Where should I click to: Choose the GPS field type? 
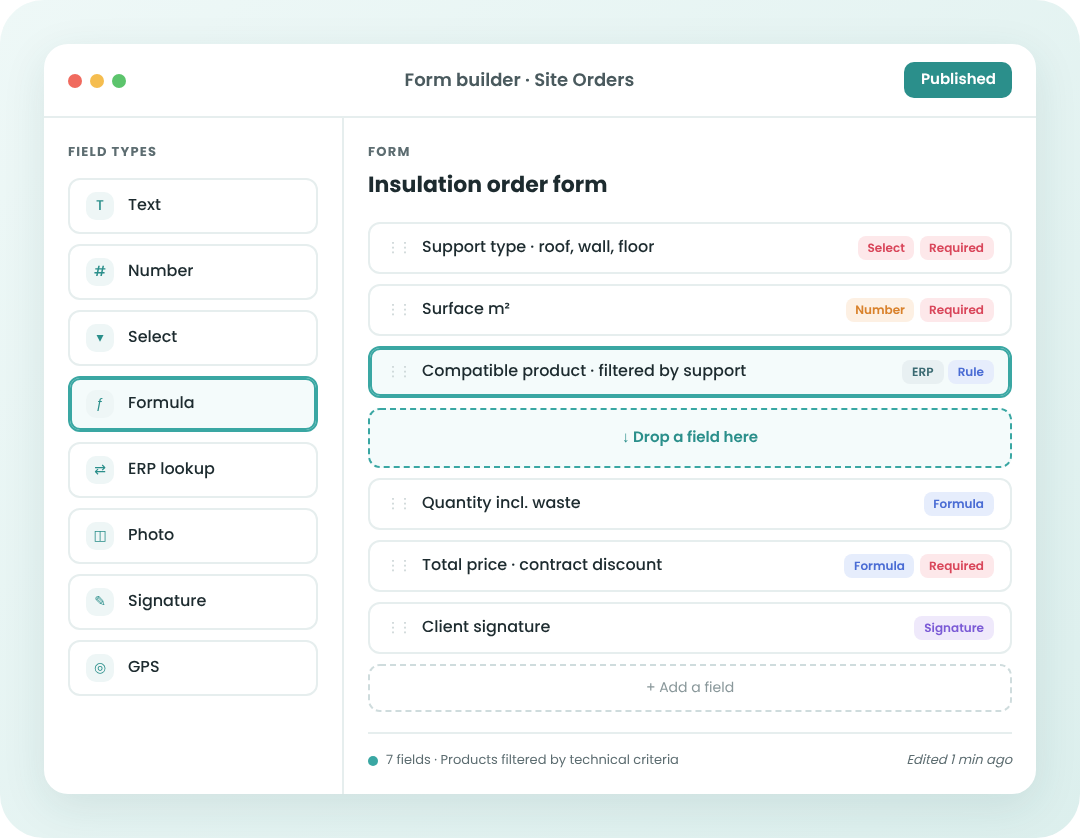point(193,669)
